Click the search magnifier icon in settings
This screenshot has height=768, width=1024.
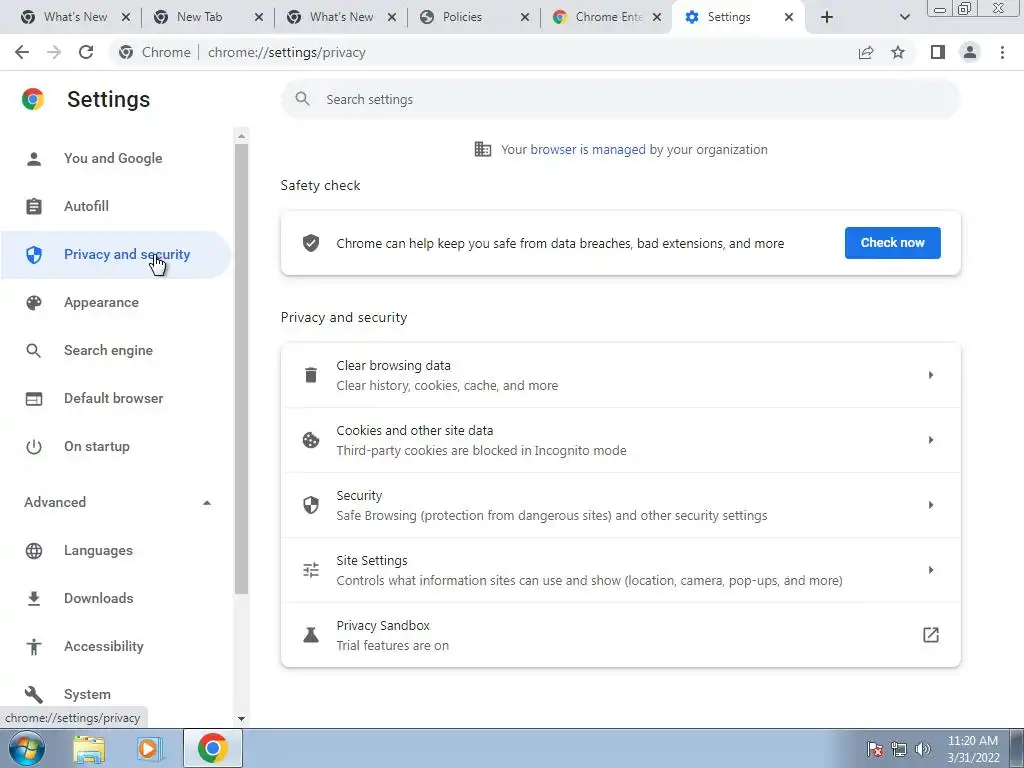(302, 99)
